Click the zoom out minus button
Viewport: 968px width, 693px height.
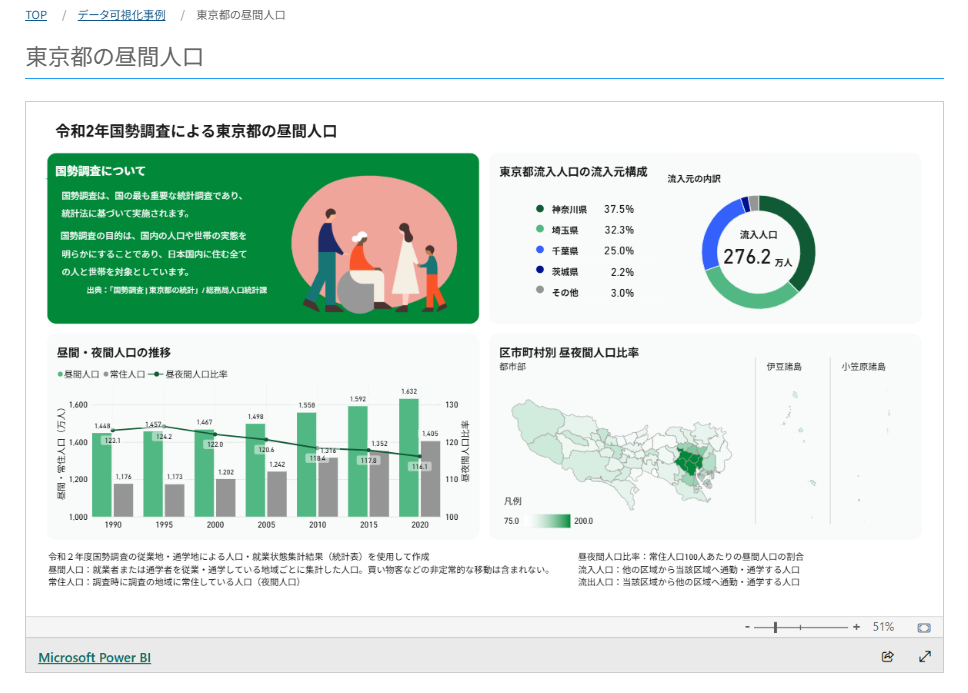point(747,627)
